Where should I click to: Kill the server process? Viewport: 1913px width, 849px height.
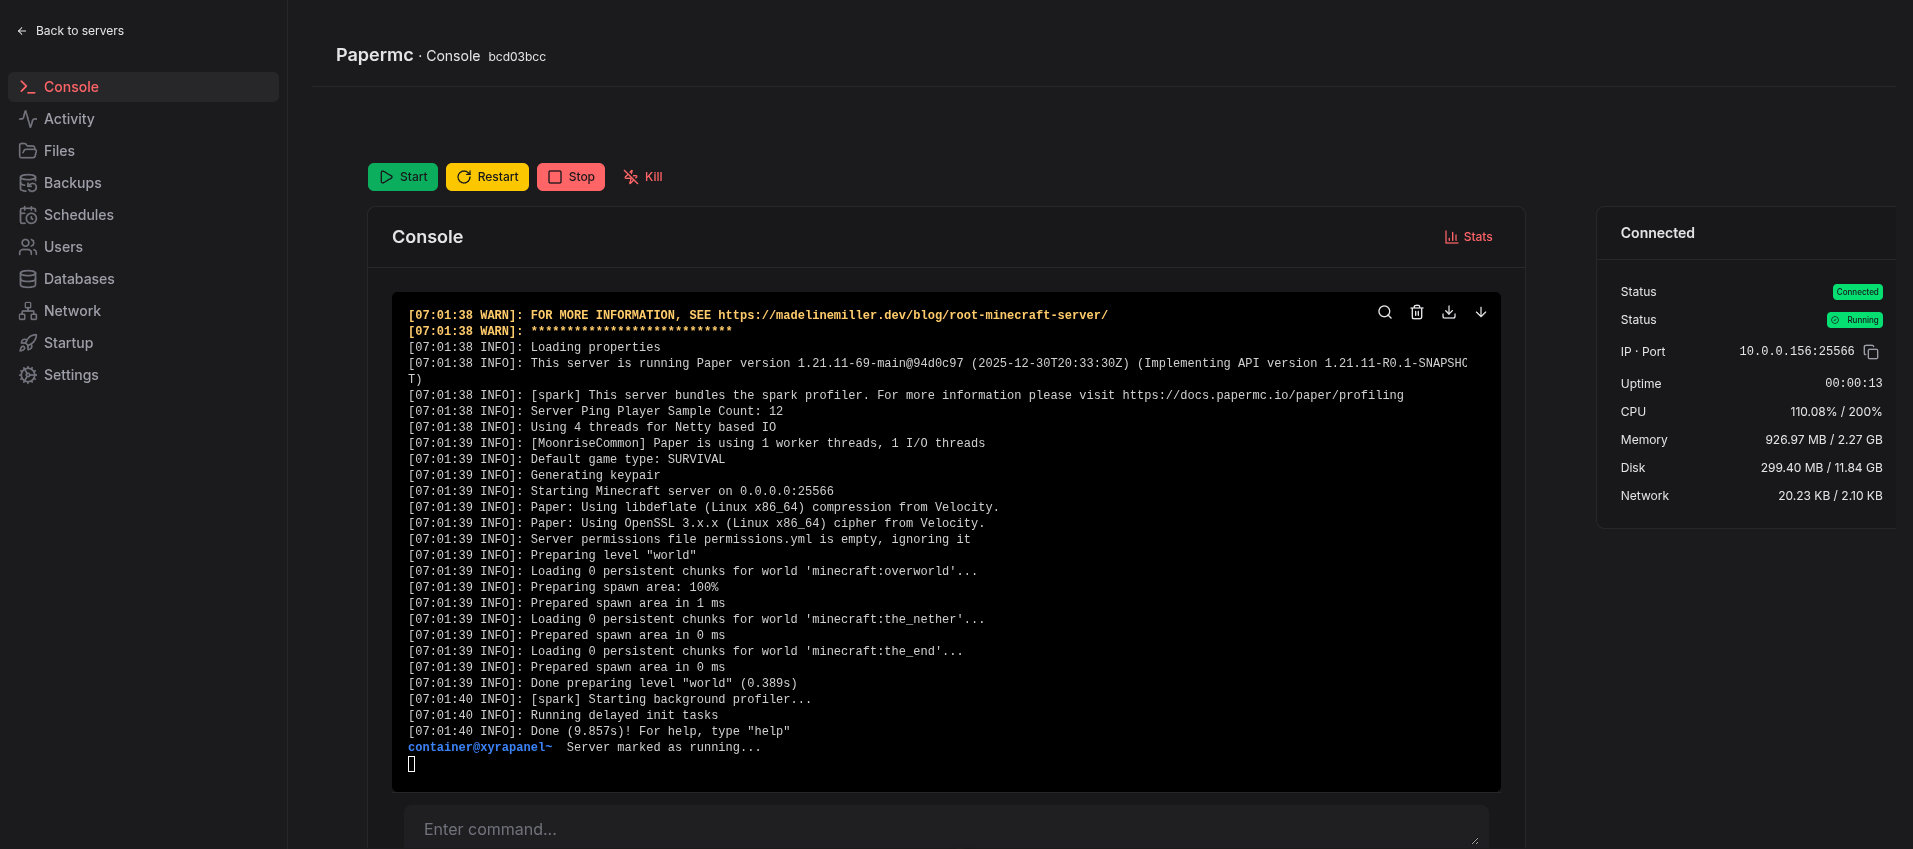click(x=643, y=177)
